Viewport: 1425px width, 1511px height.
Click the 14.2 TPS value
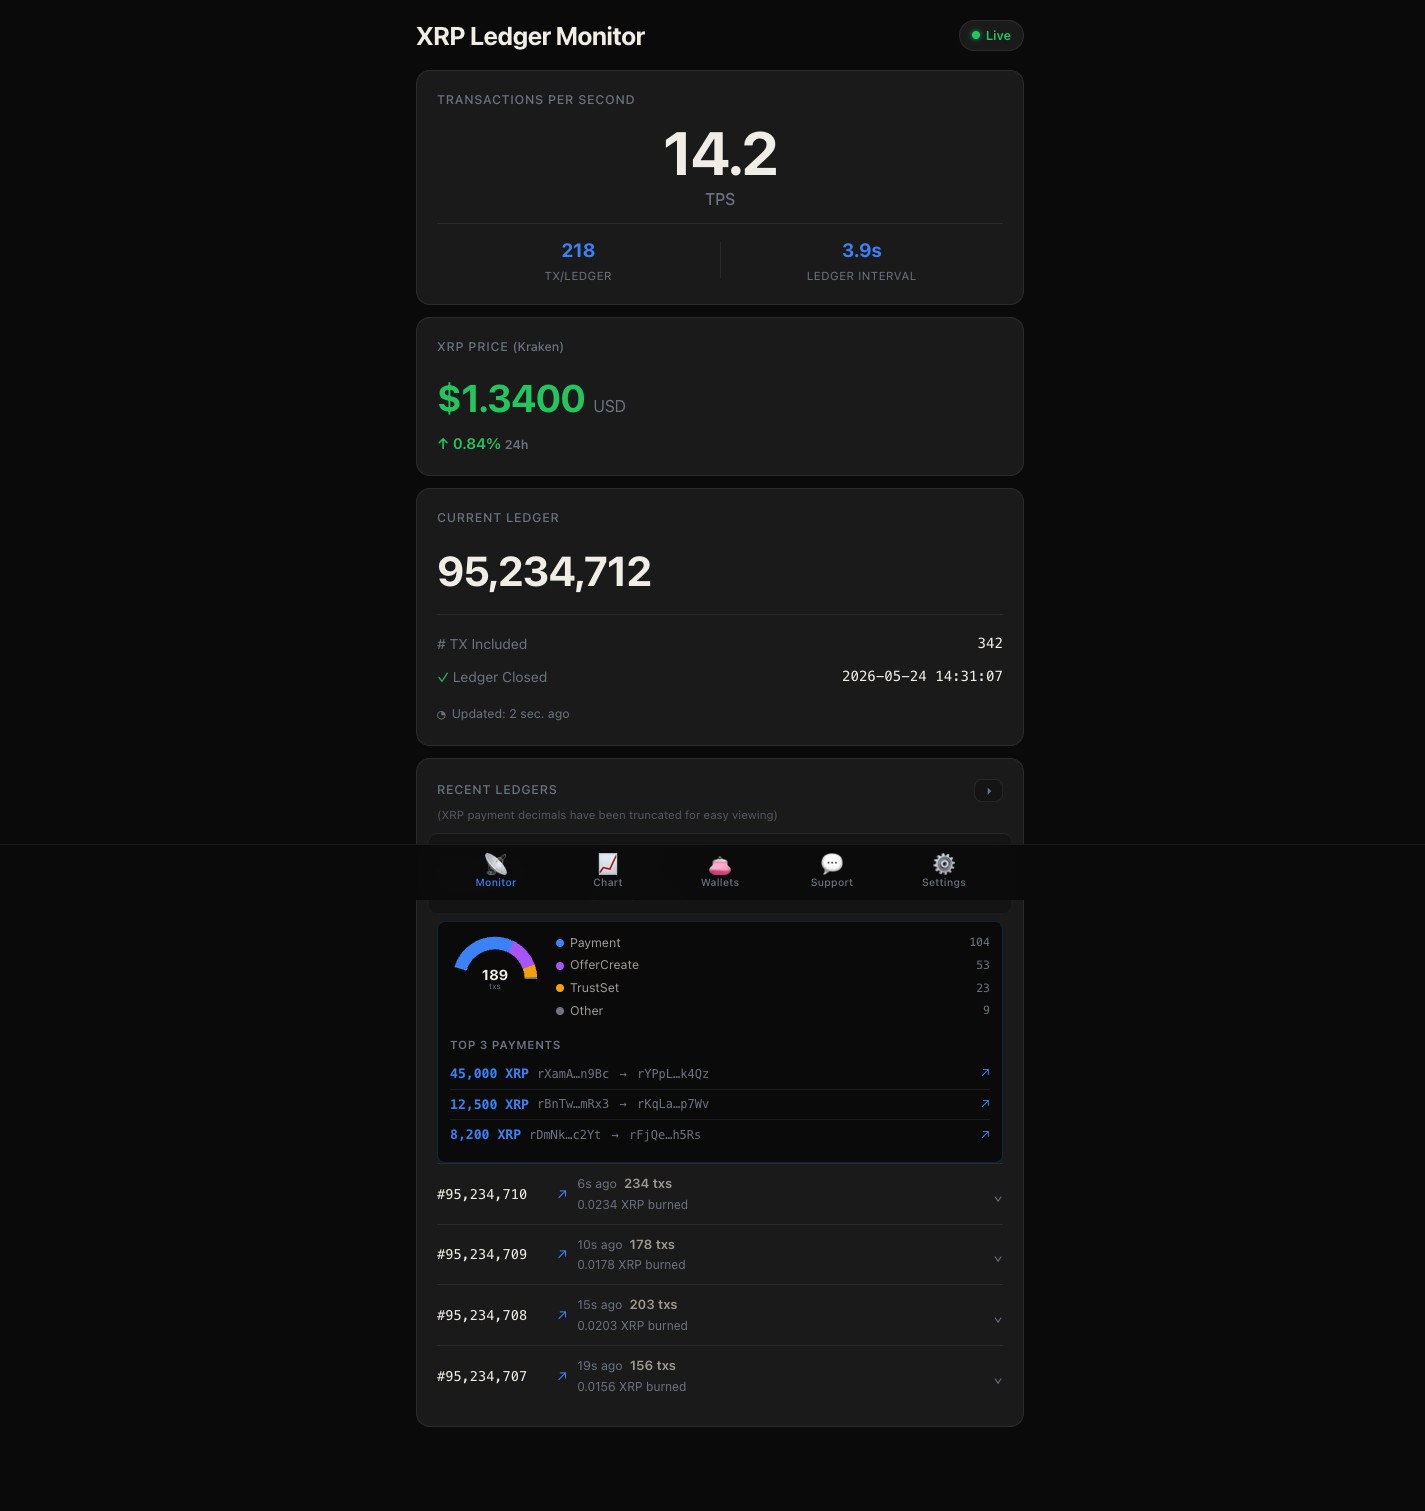point(720,154)
